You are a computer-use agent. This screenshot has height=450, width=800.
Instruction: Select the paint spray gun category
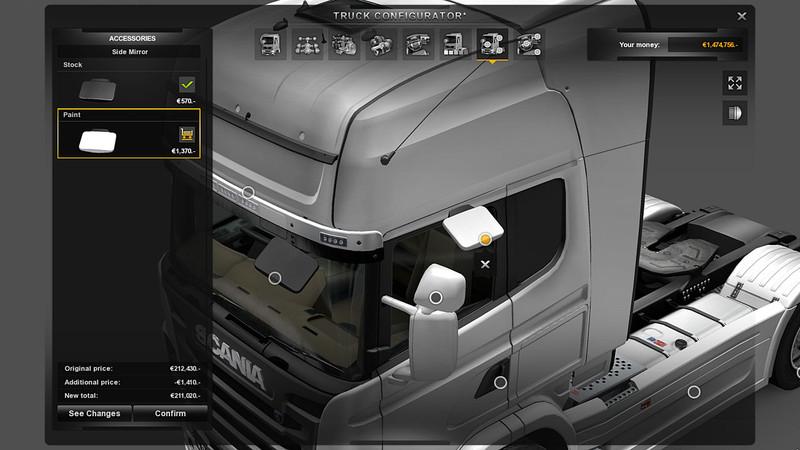pyautogui.click(x=381, y=45)
